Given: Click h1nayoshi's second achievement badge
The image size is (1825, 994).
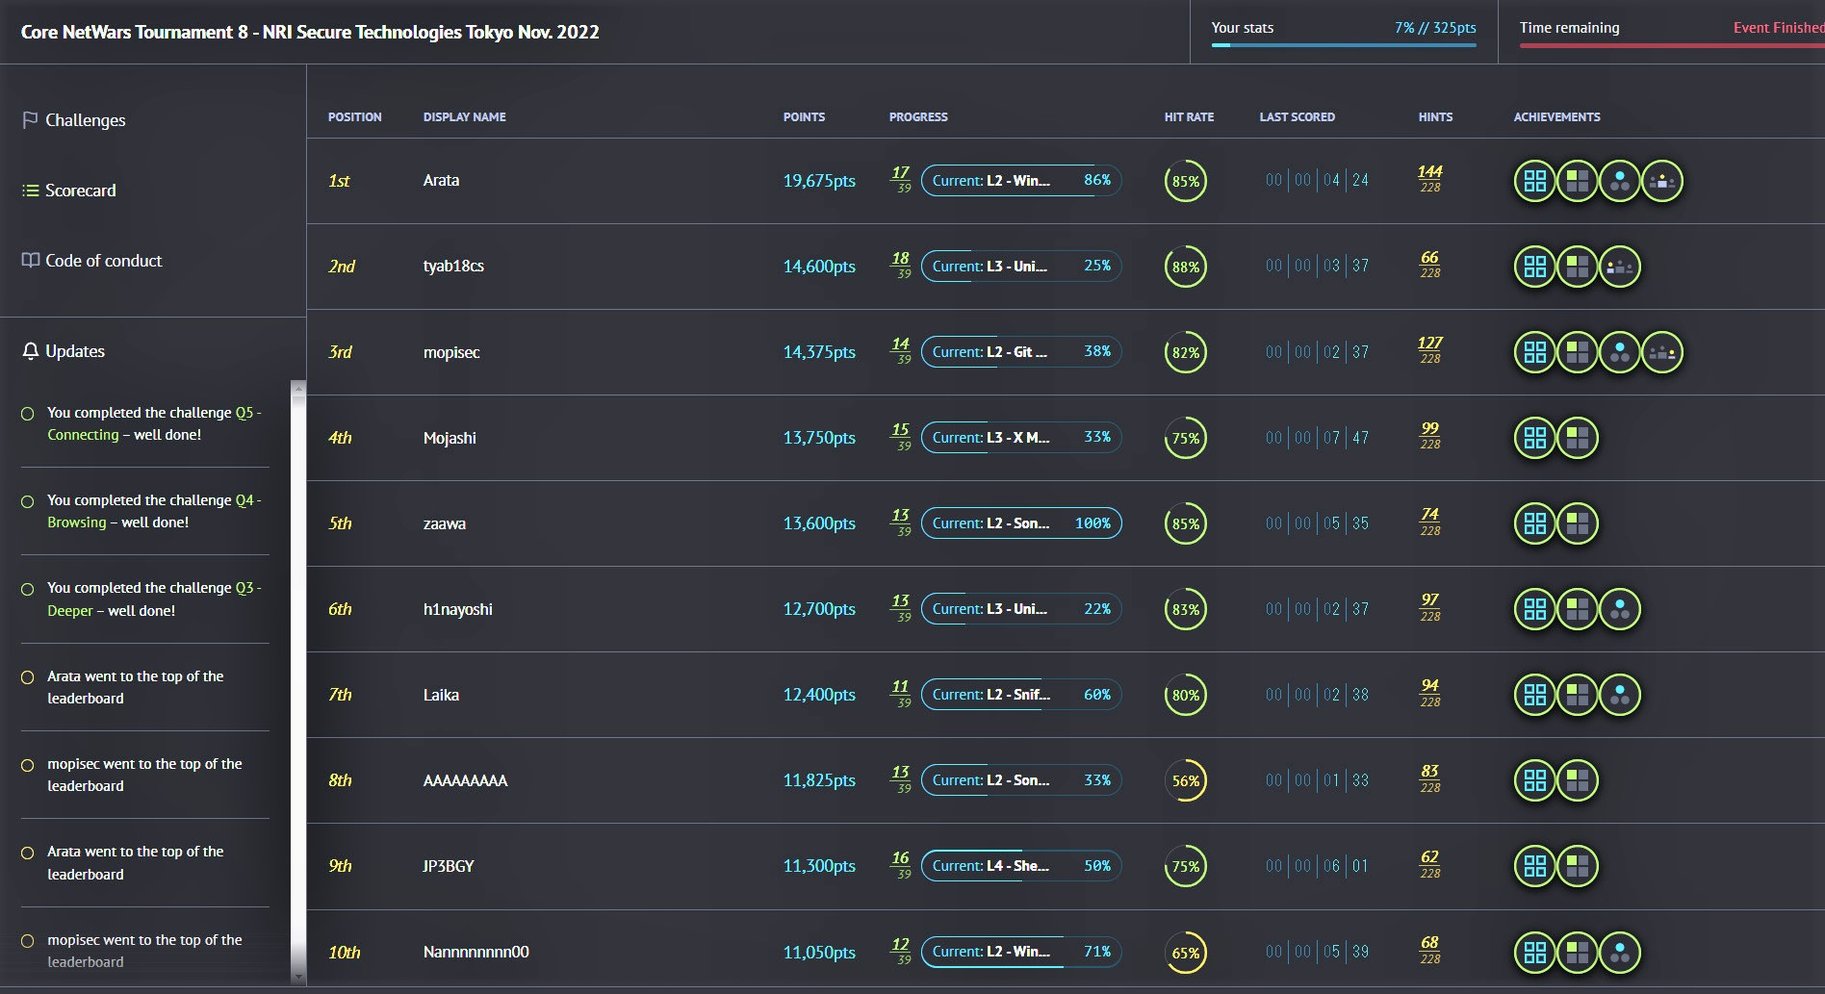Looking at the screenshot, I should (1577, 609).
